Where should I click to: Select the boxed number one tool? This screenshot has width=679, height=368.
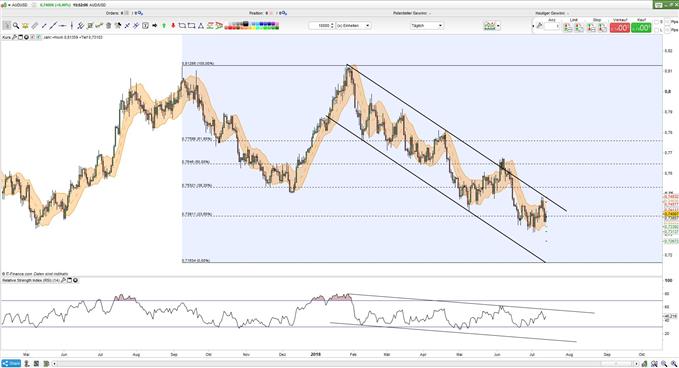point(146,26)
